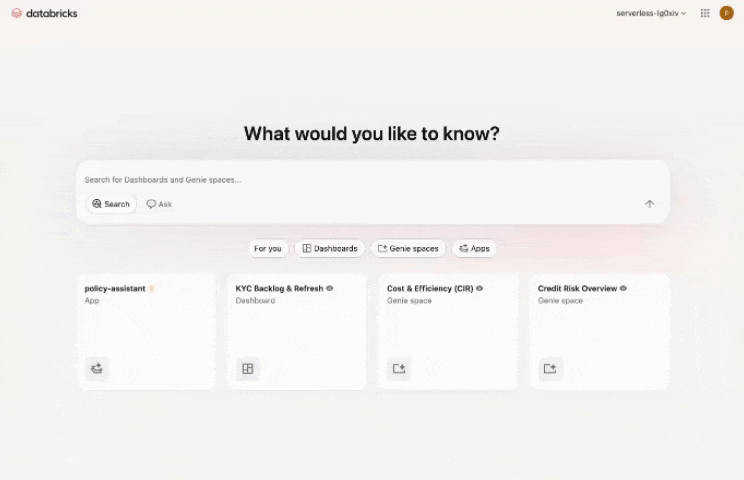Open Cost & Efficiency (CIR) title

point(430,288)
